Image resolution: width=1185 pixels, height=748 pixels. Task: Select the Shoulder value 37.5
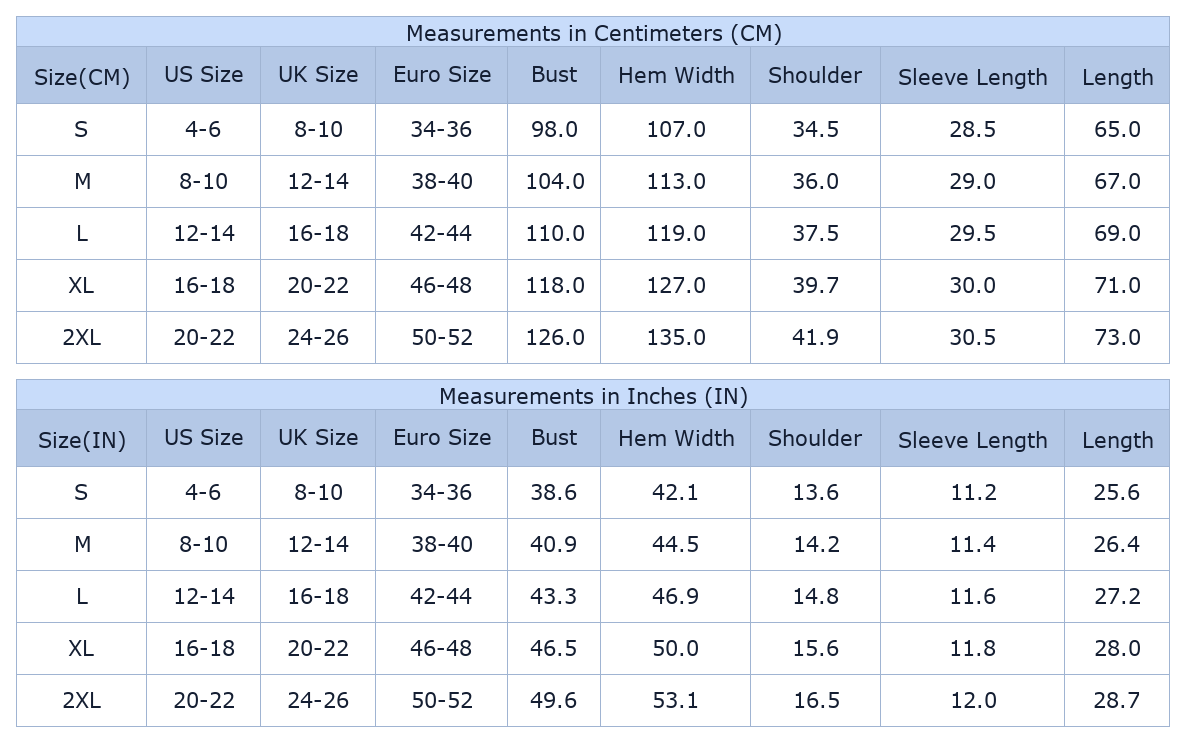[815, 234]
